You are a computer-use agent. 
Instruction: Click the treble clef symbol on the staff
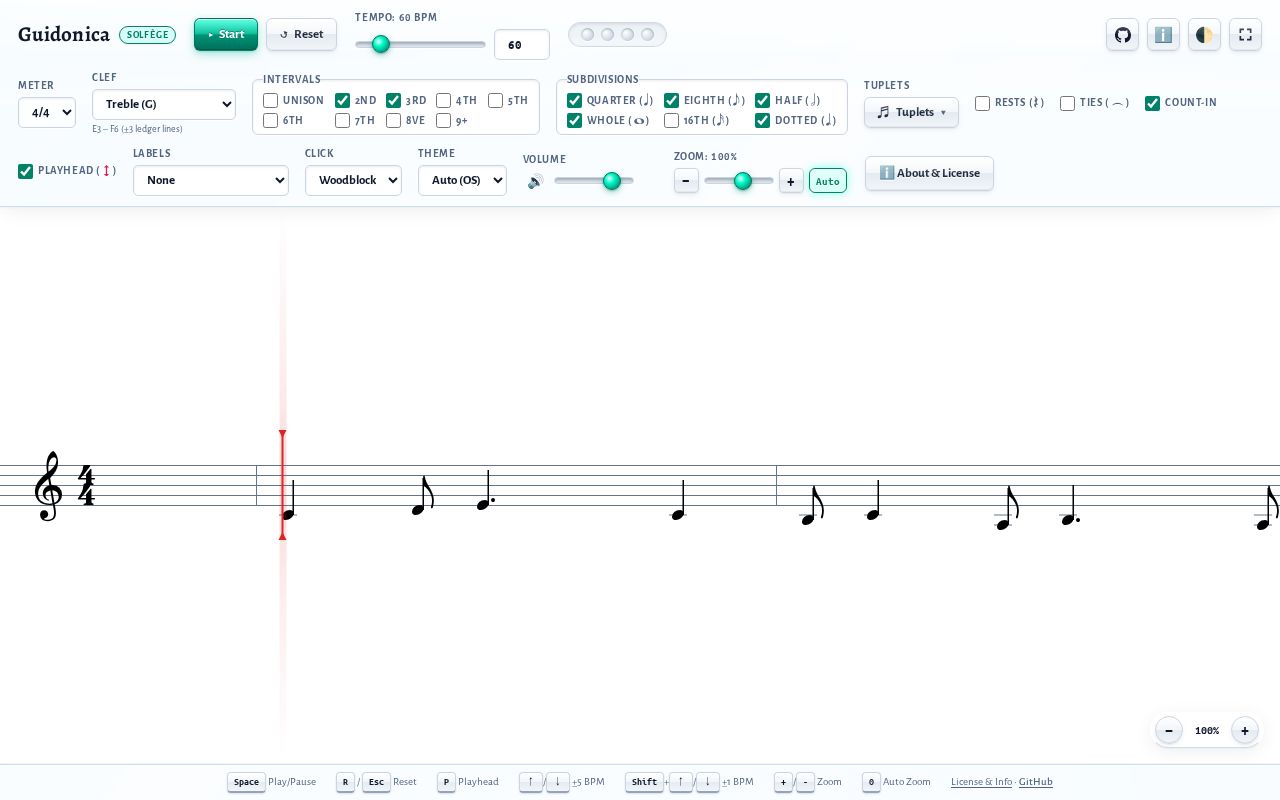pyautogui.click(x=48, y=486)
